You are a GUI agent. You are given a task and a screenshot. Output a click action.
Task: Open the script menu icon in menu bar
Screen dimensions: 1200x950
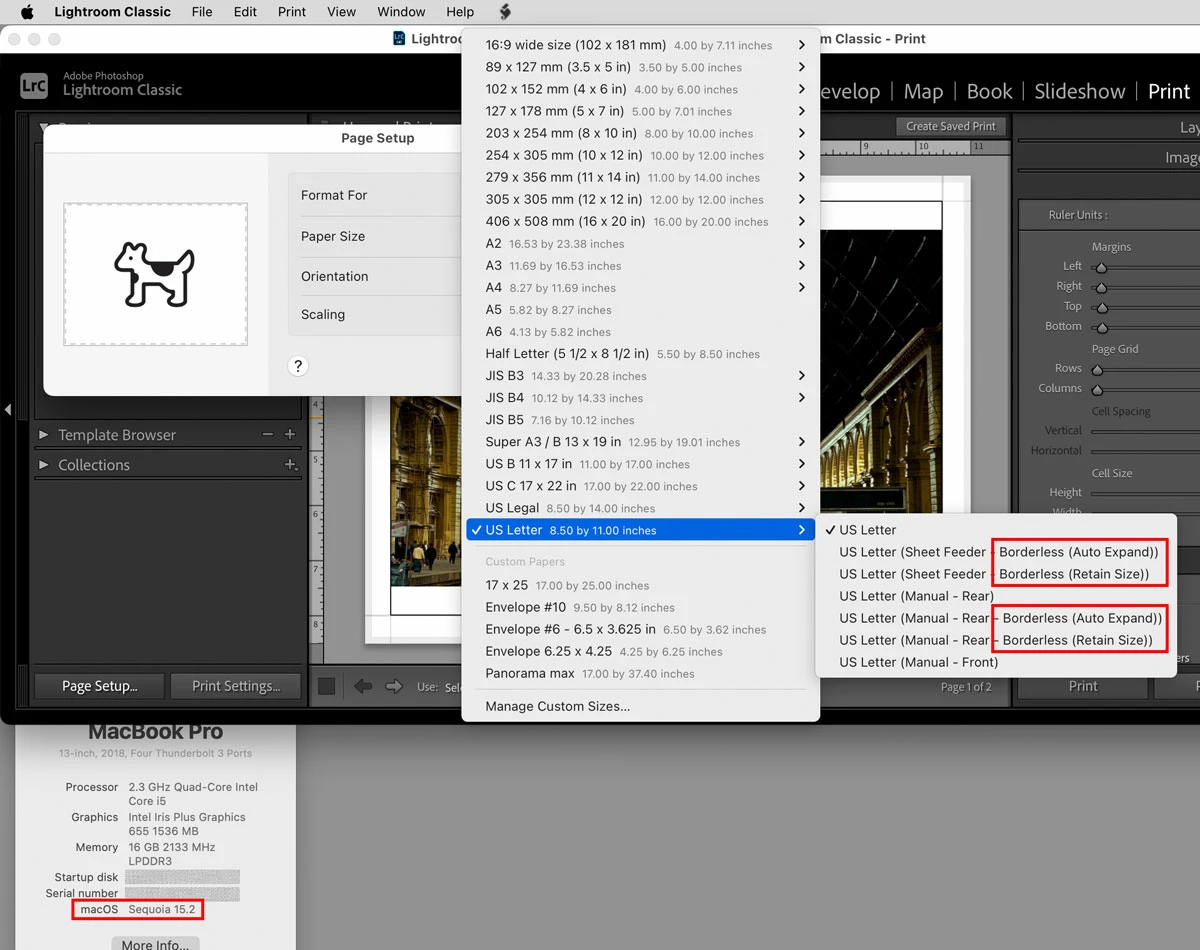click(x=505, y=12)
